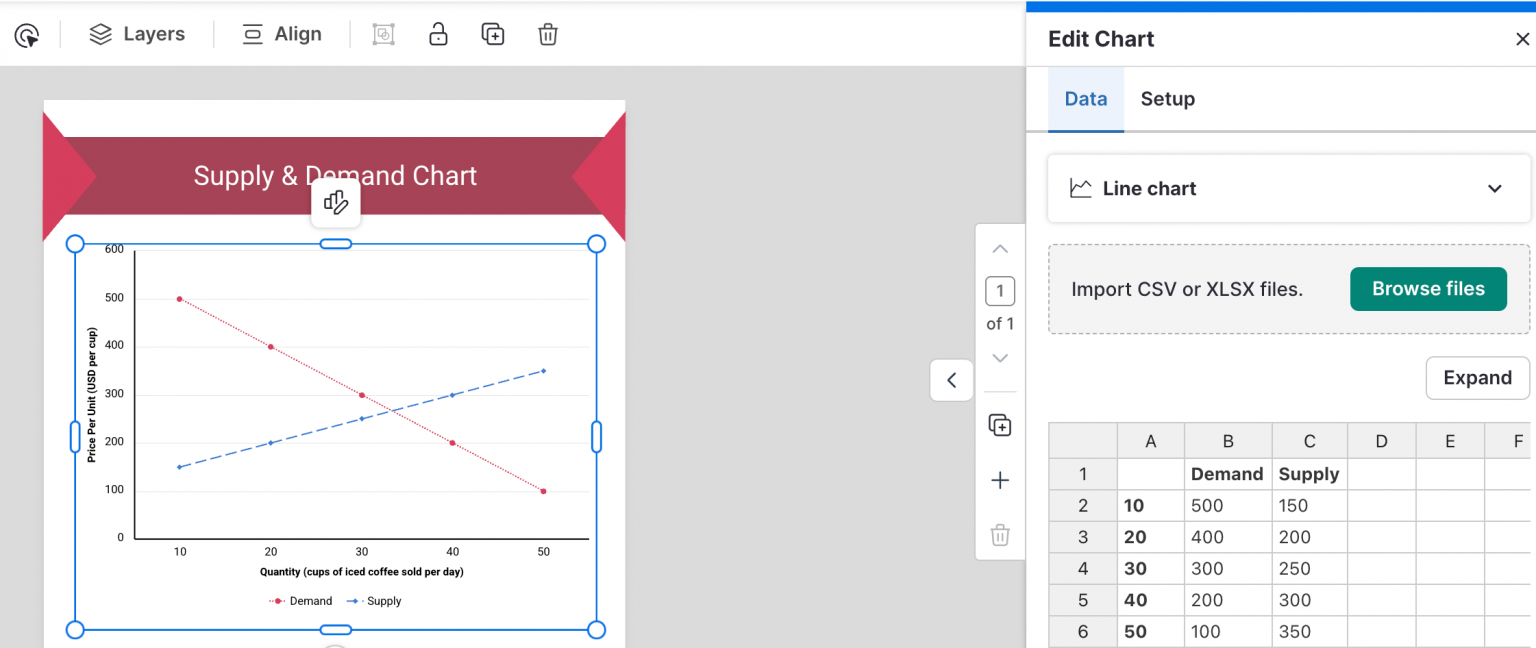
Task: Click Browse files to import data
Action: coord(1428,288)
